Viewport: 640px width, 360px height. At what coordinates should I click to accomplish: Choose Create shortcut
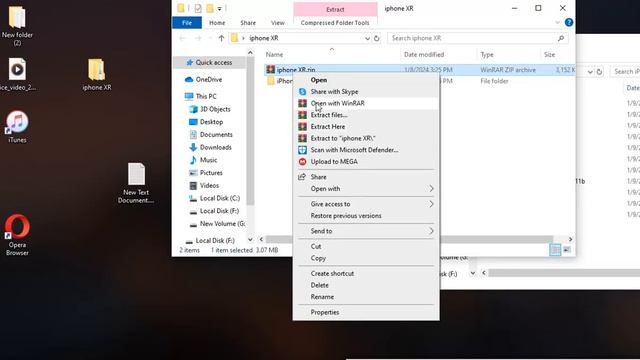(x=332, y=273)
